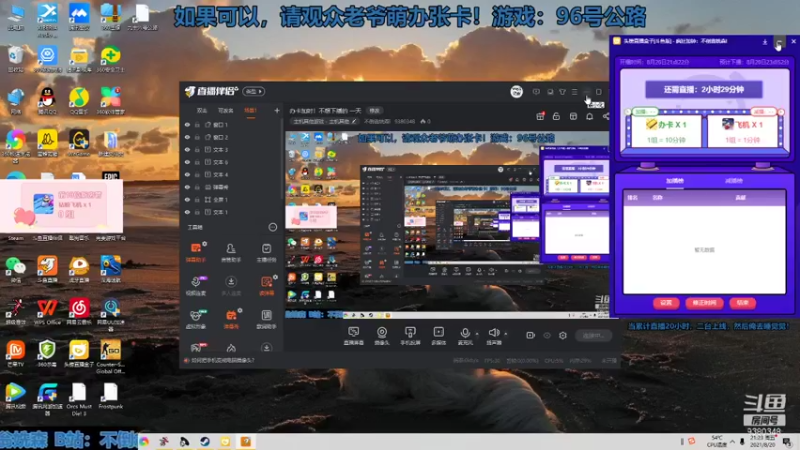Toggle visibility of the 文本 1 source
This screenshot has width=800, height=450.
point(187,212)
